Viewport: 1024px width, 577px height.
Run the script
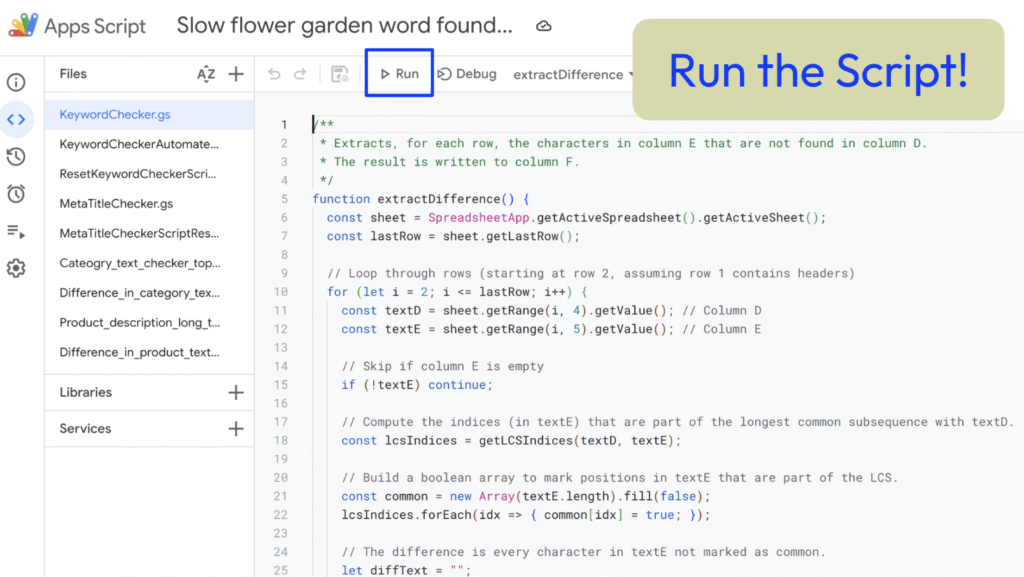(399, 74)
